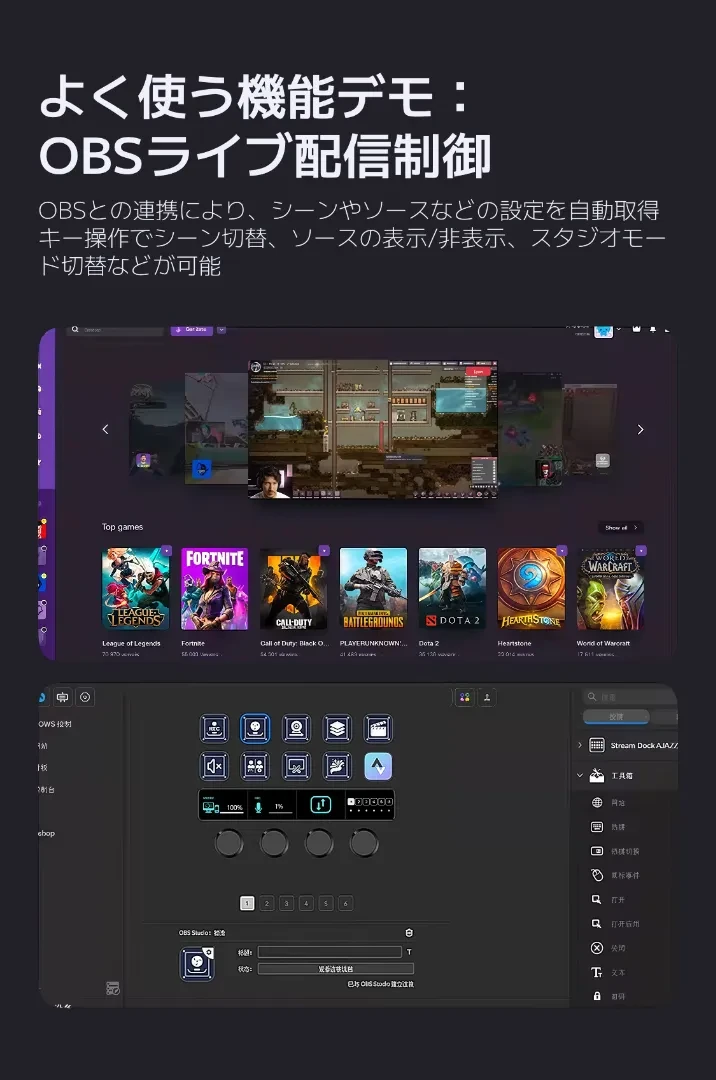
Task: Click the search box in streaming app
Action: pos(116,330)
